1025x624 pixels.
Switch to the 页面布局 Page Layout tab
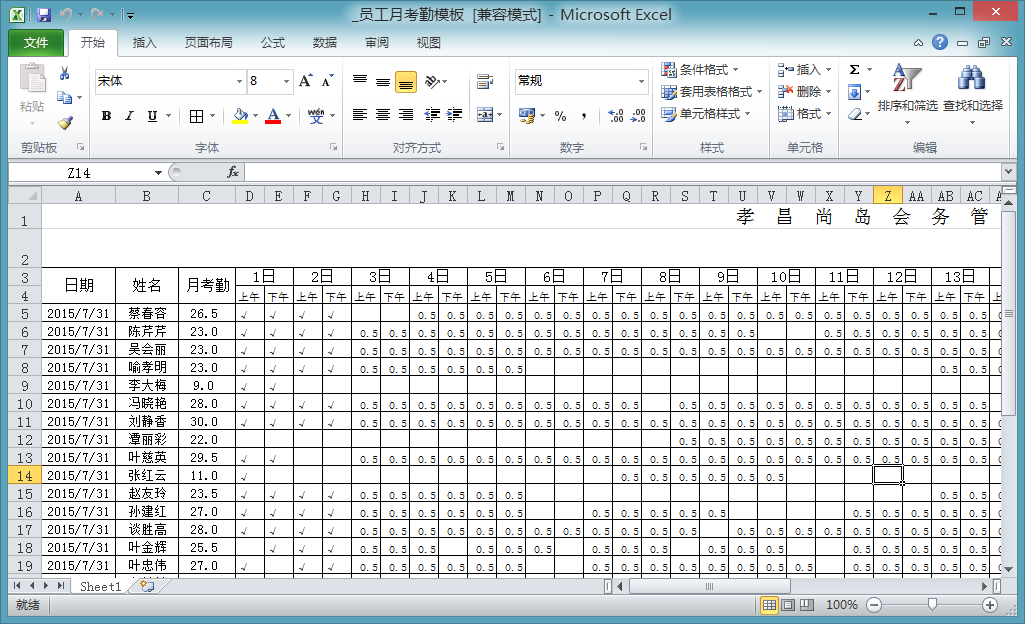coord(209,42)
